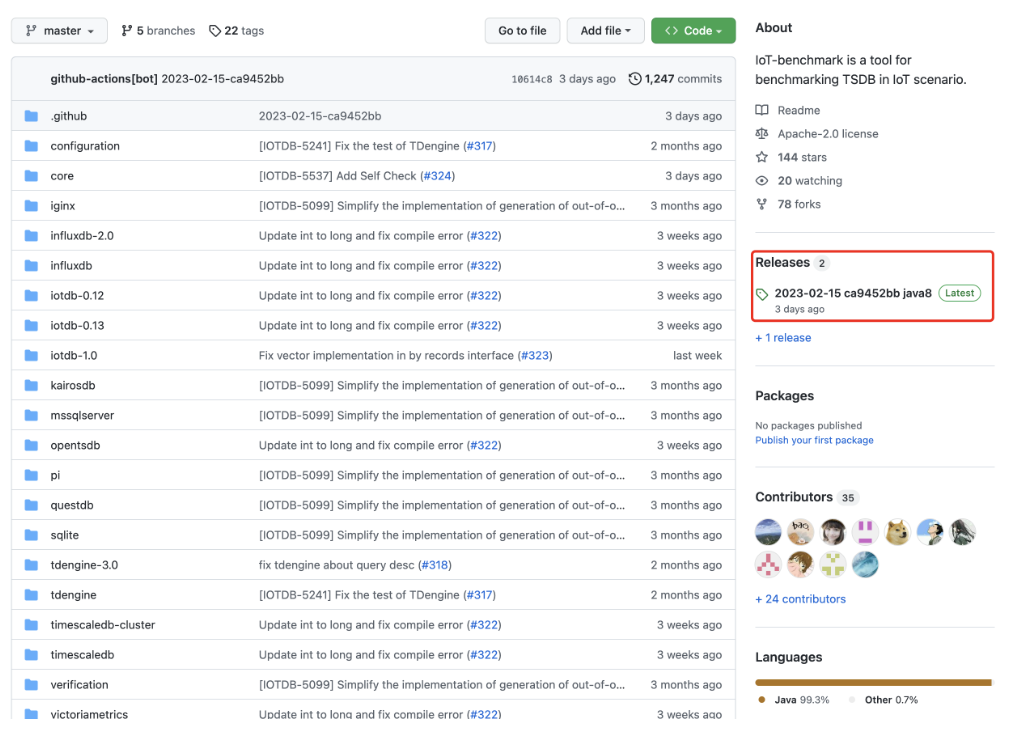Click the iotdb-0.12 folder icon

coord(31,295)
